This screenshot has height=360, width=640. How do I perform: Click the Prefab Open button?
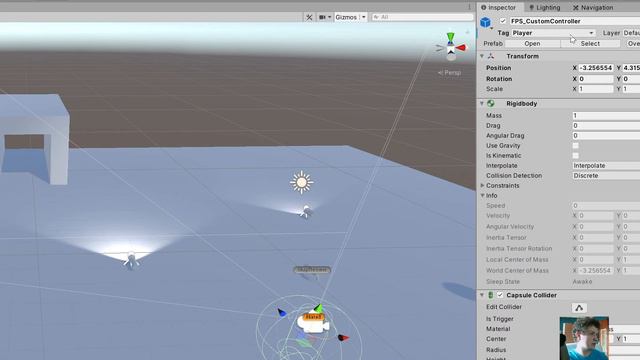click(532, 44)
